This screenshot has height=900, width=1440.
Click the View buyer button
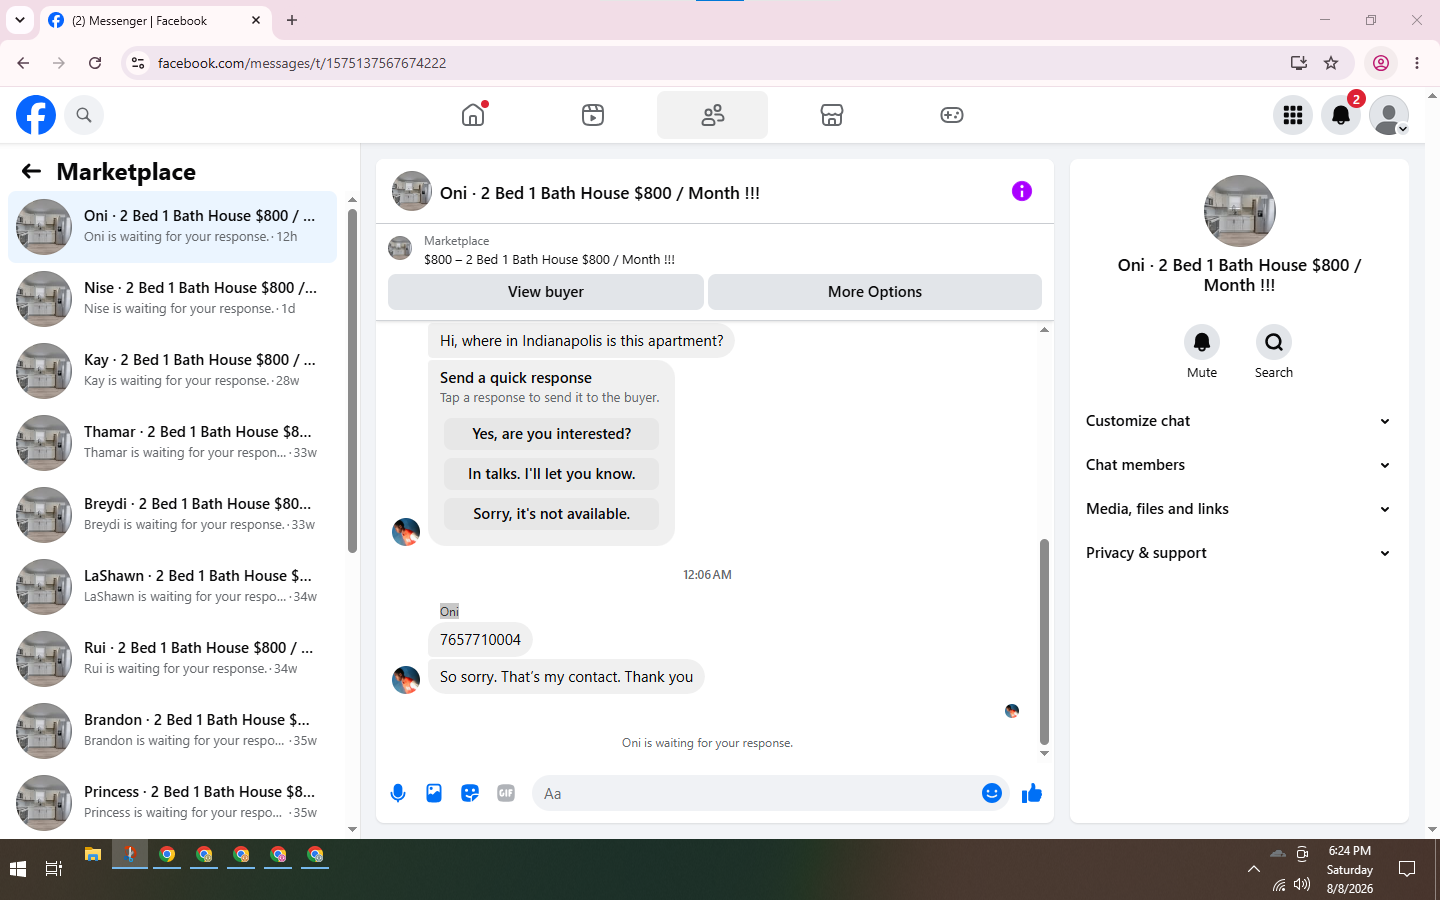click(546, 292)
